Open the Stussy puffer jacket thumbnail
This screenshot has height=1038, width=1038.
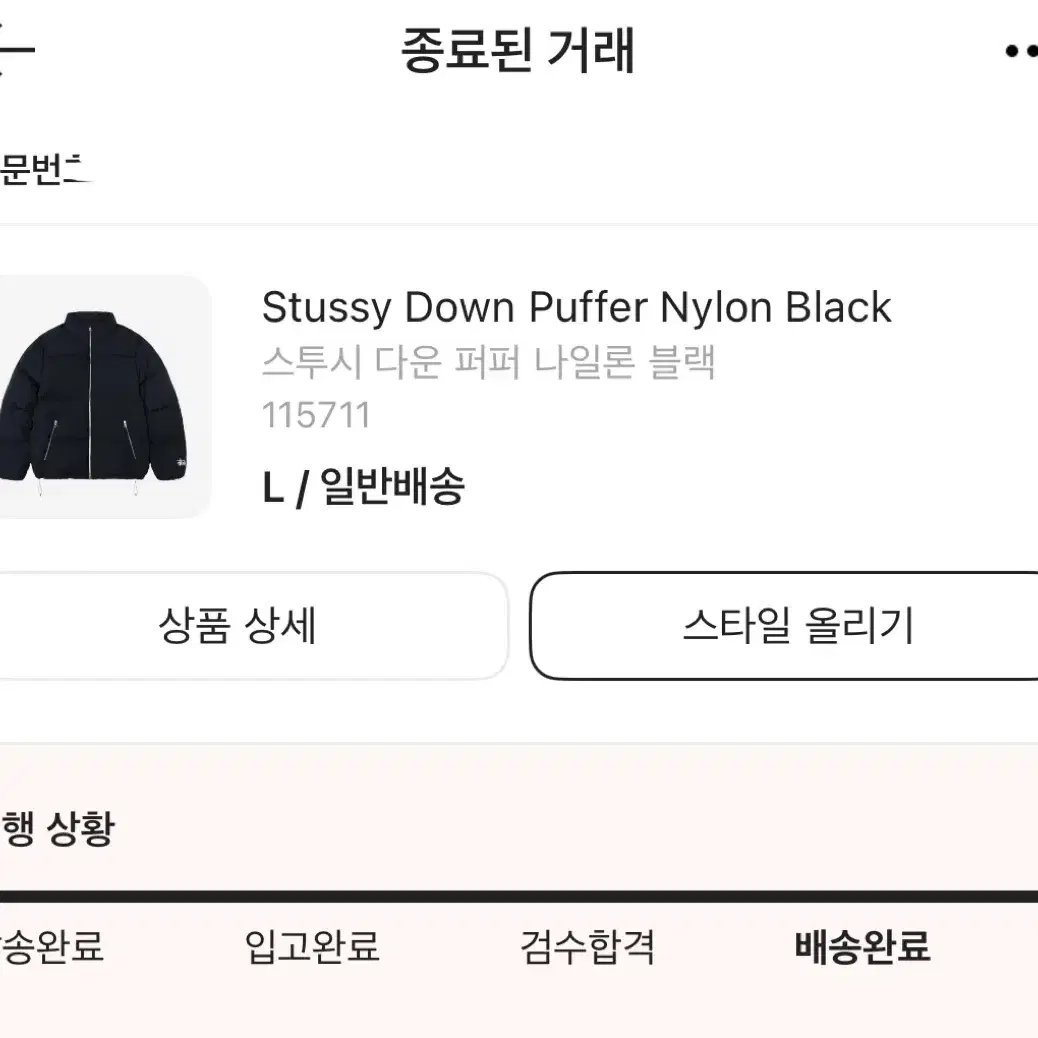coord(105,397)
